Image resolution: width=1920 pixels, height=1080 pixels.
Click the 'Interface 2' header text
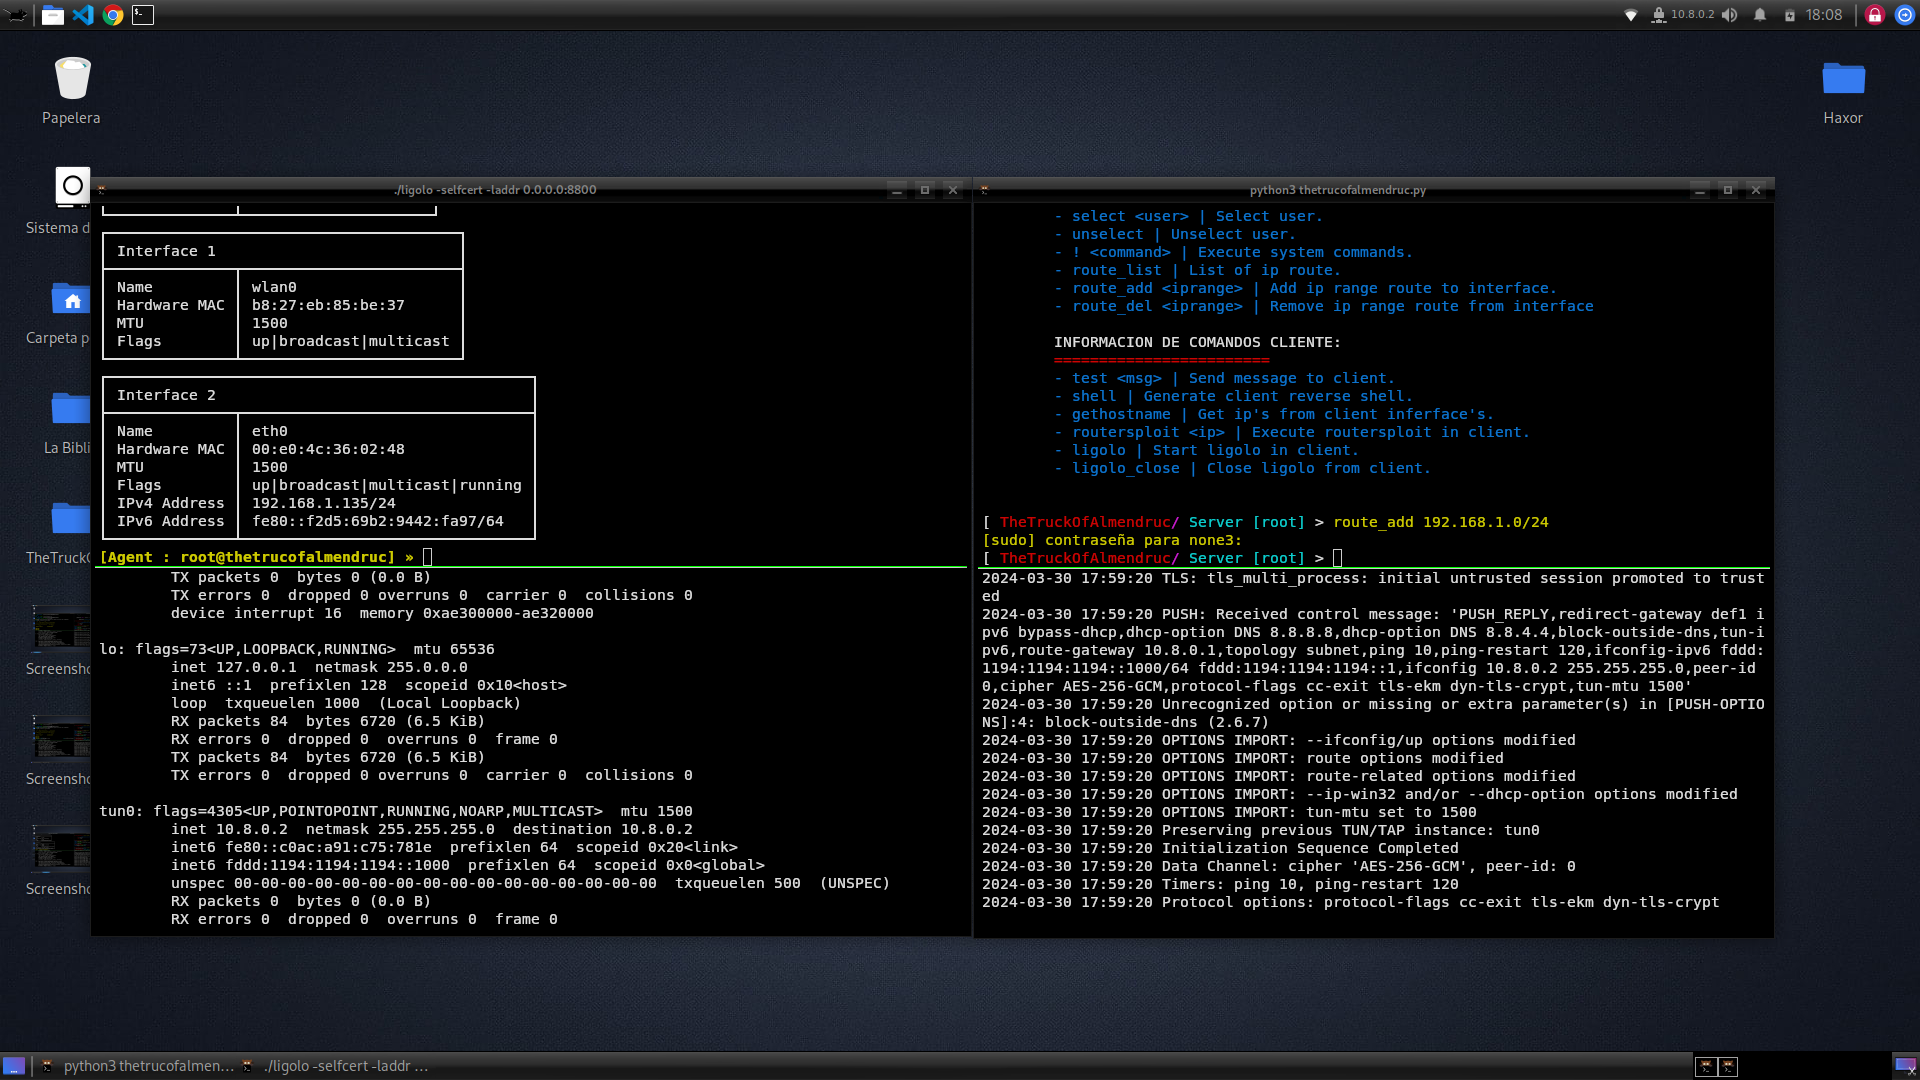coord(166,395)
